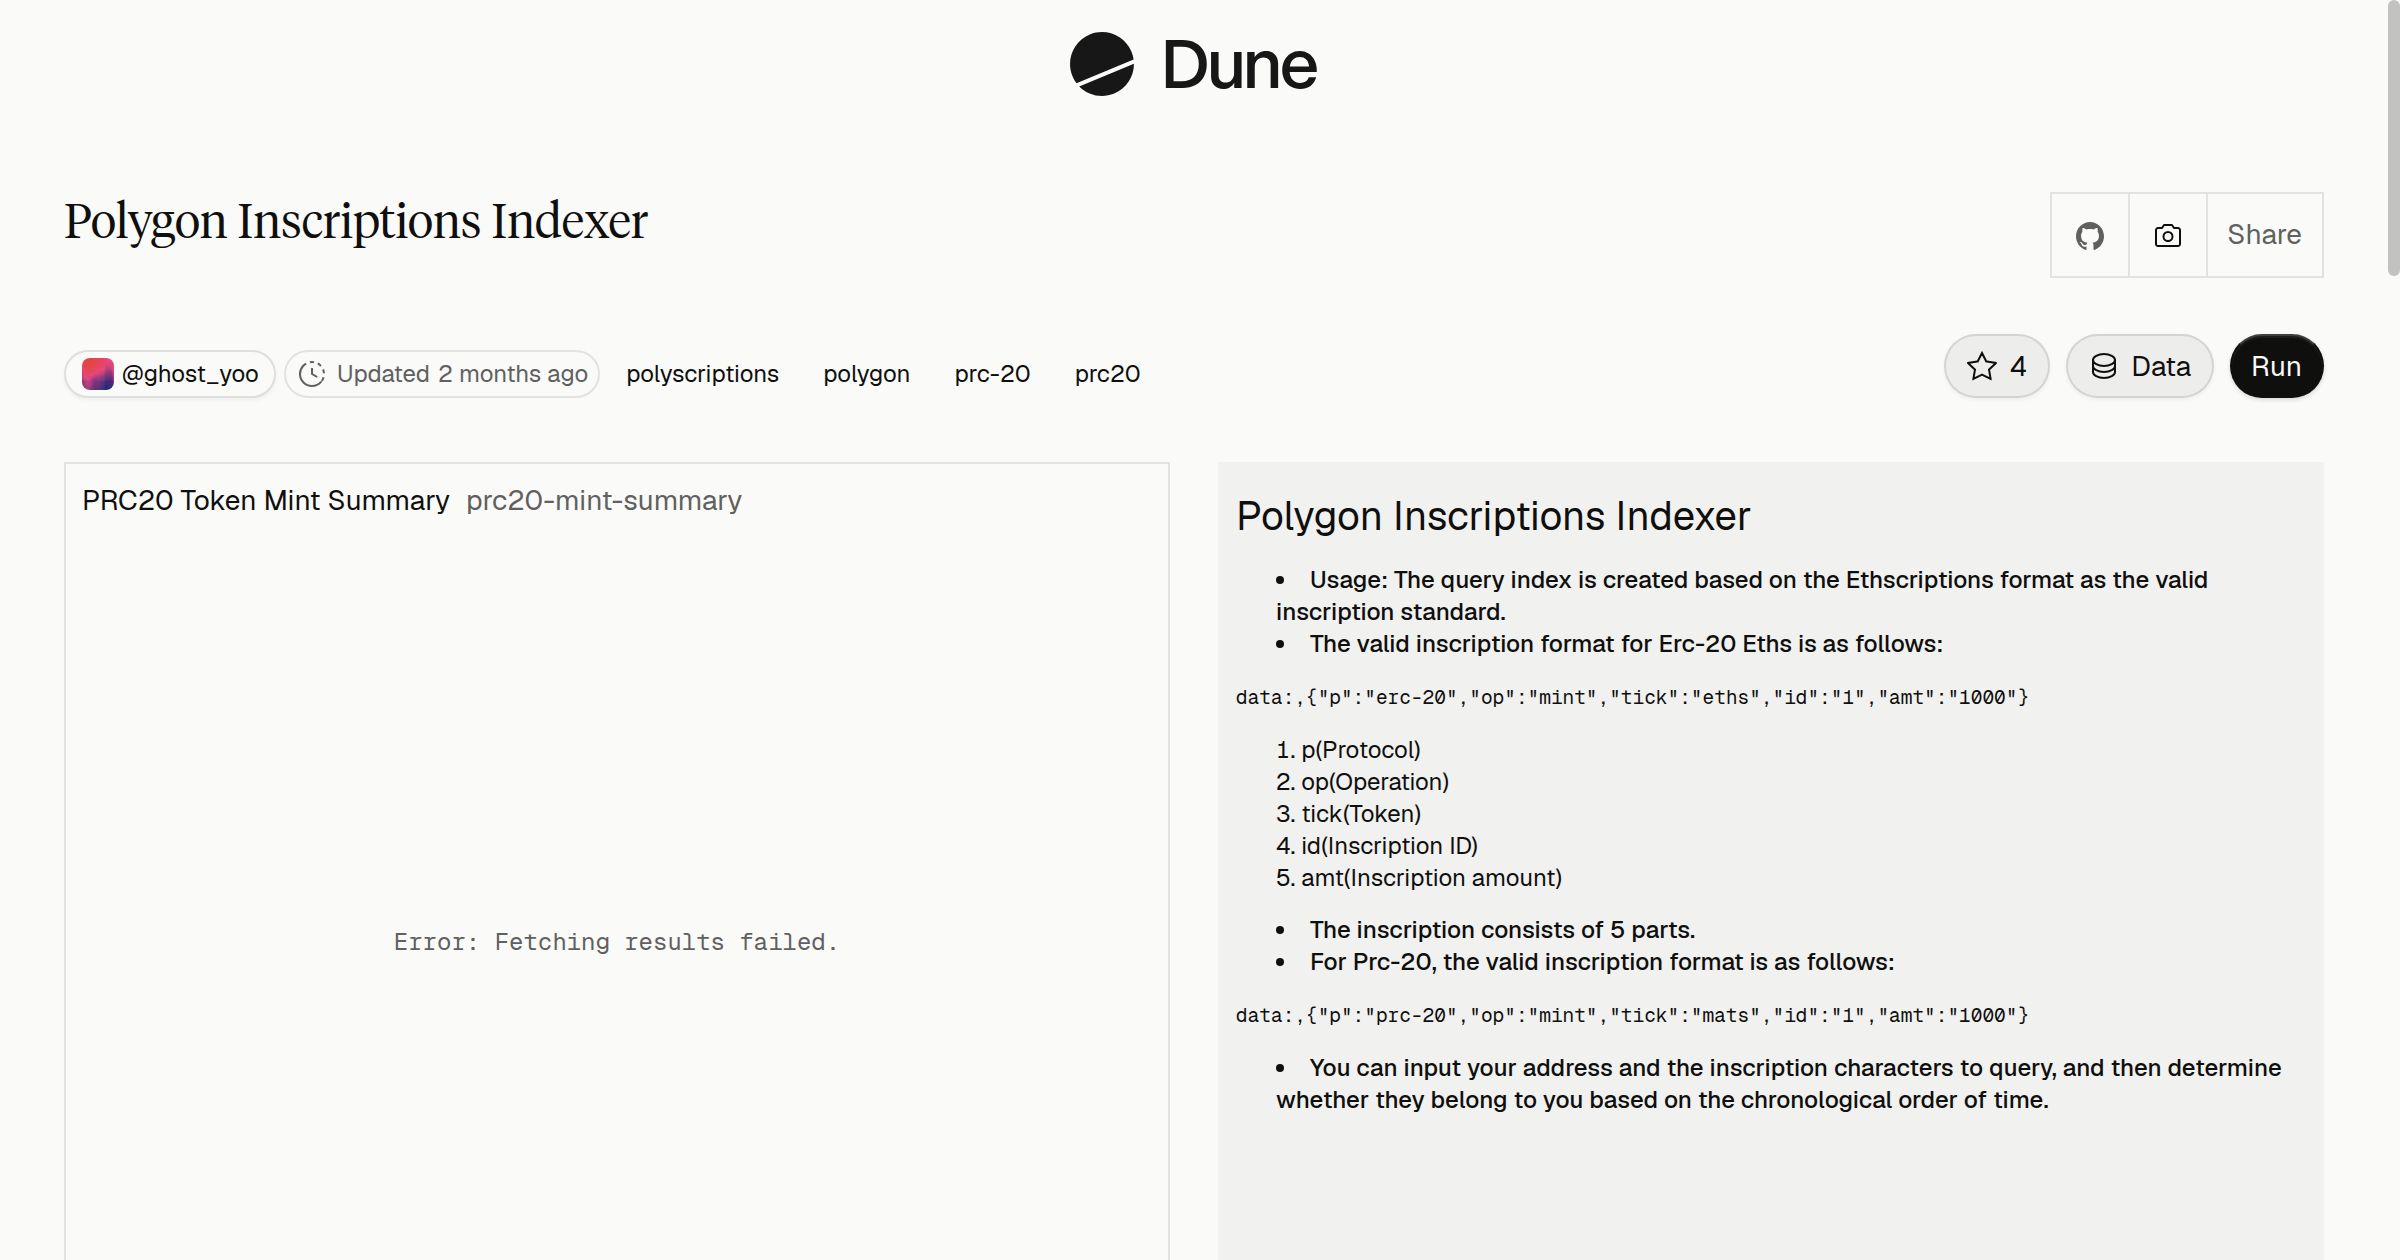Click the camera screenshot icon
Viewport: 2400px width, 1260px height.
(x=2167, y=235)
